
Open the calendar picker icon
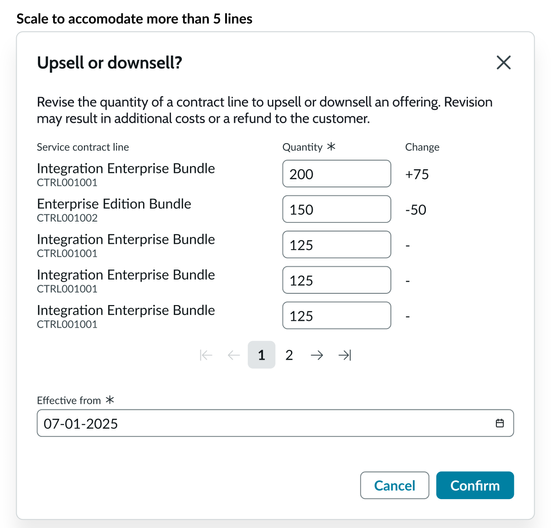[x=499, y=423]
